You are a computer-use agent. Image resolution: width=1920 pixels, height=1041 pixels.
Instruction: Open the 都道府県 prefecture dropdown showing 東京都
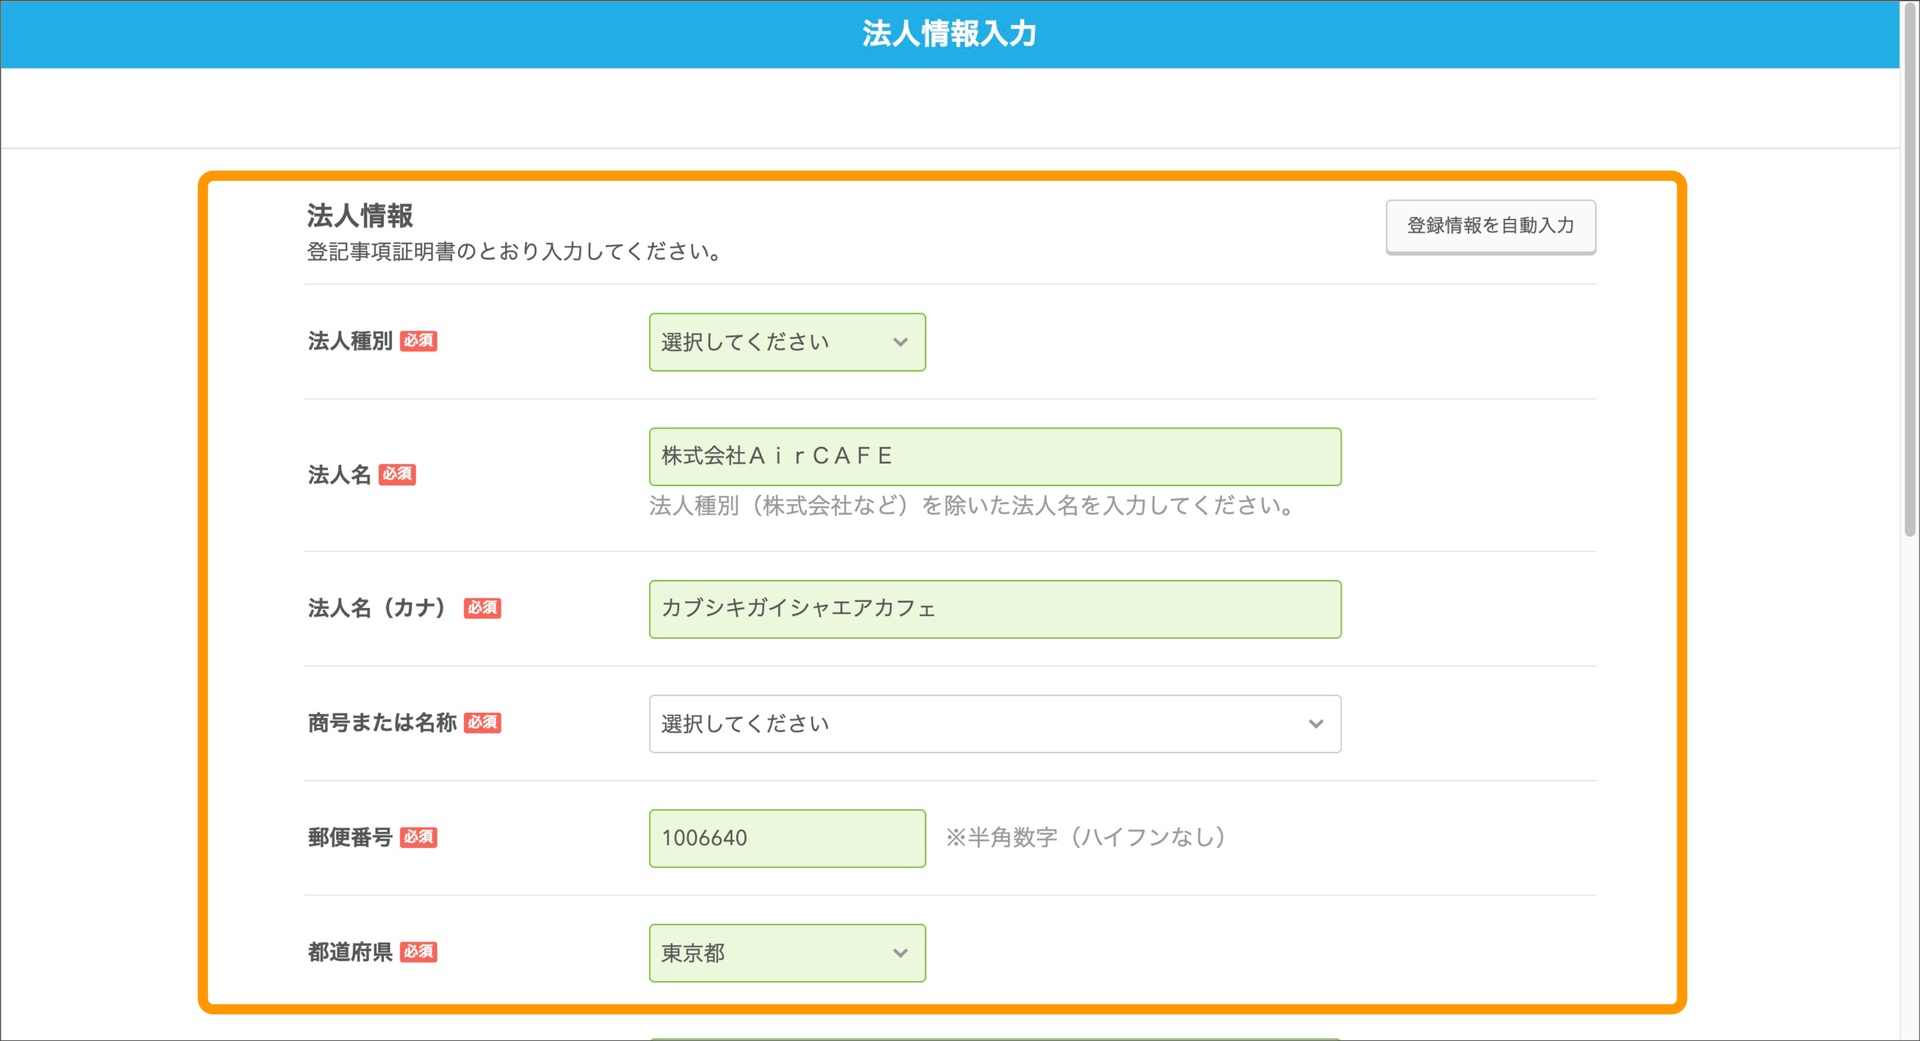[x=786, y=953]
